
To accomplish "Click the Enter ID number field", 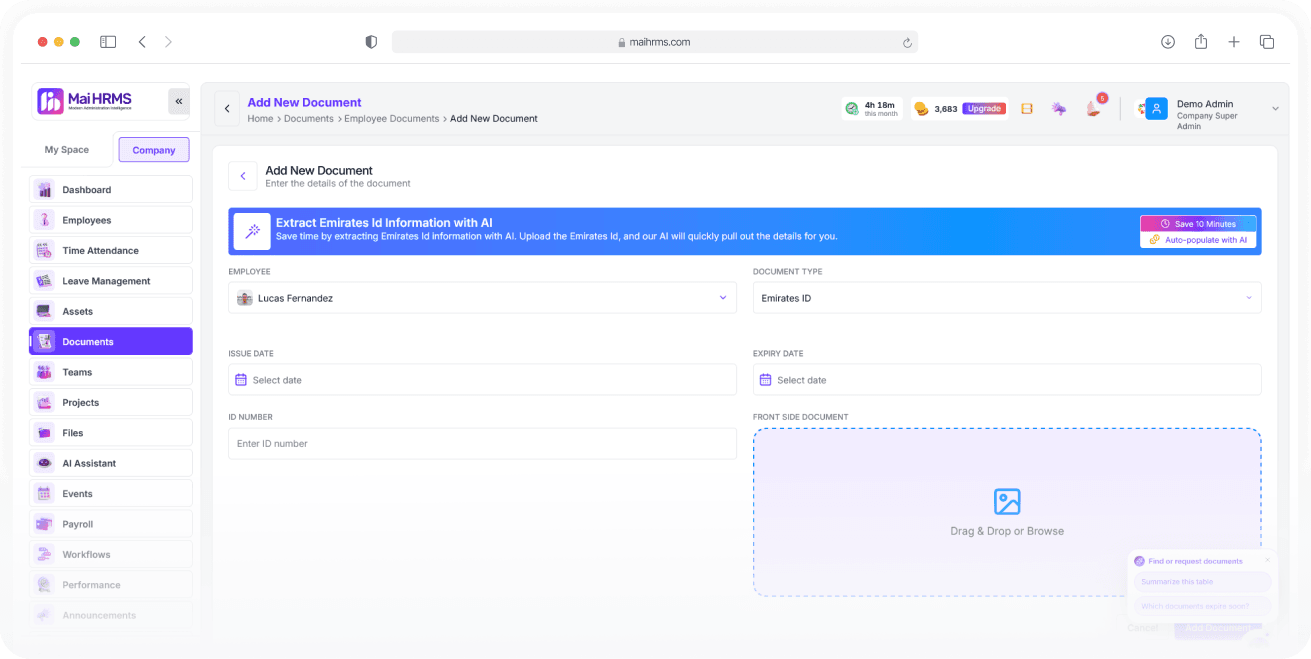I will (x=482, y=444).
